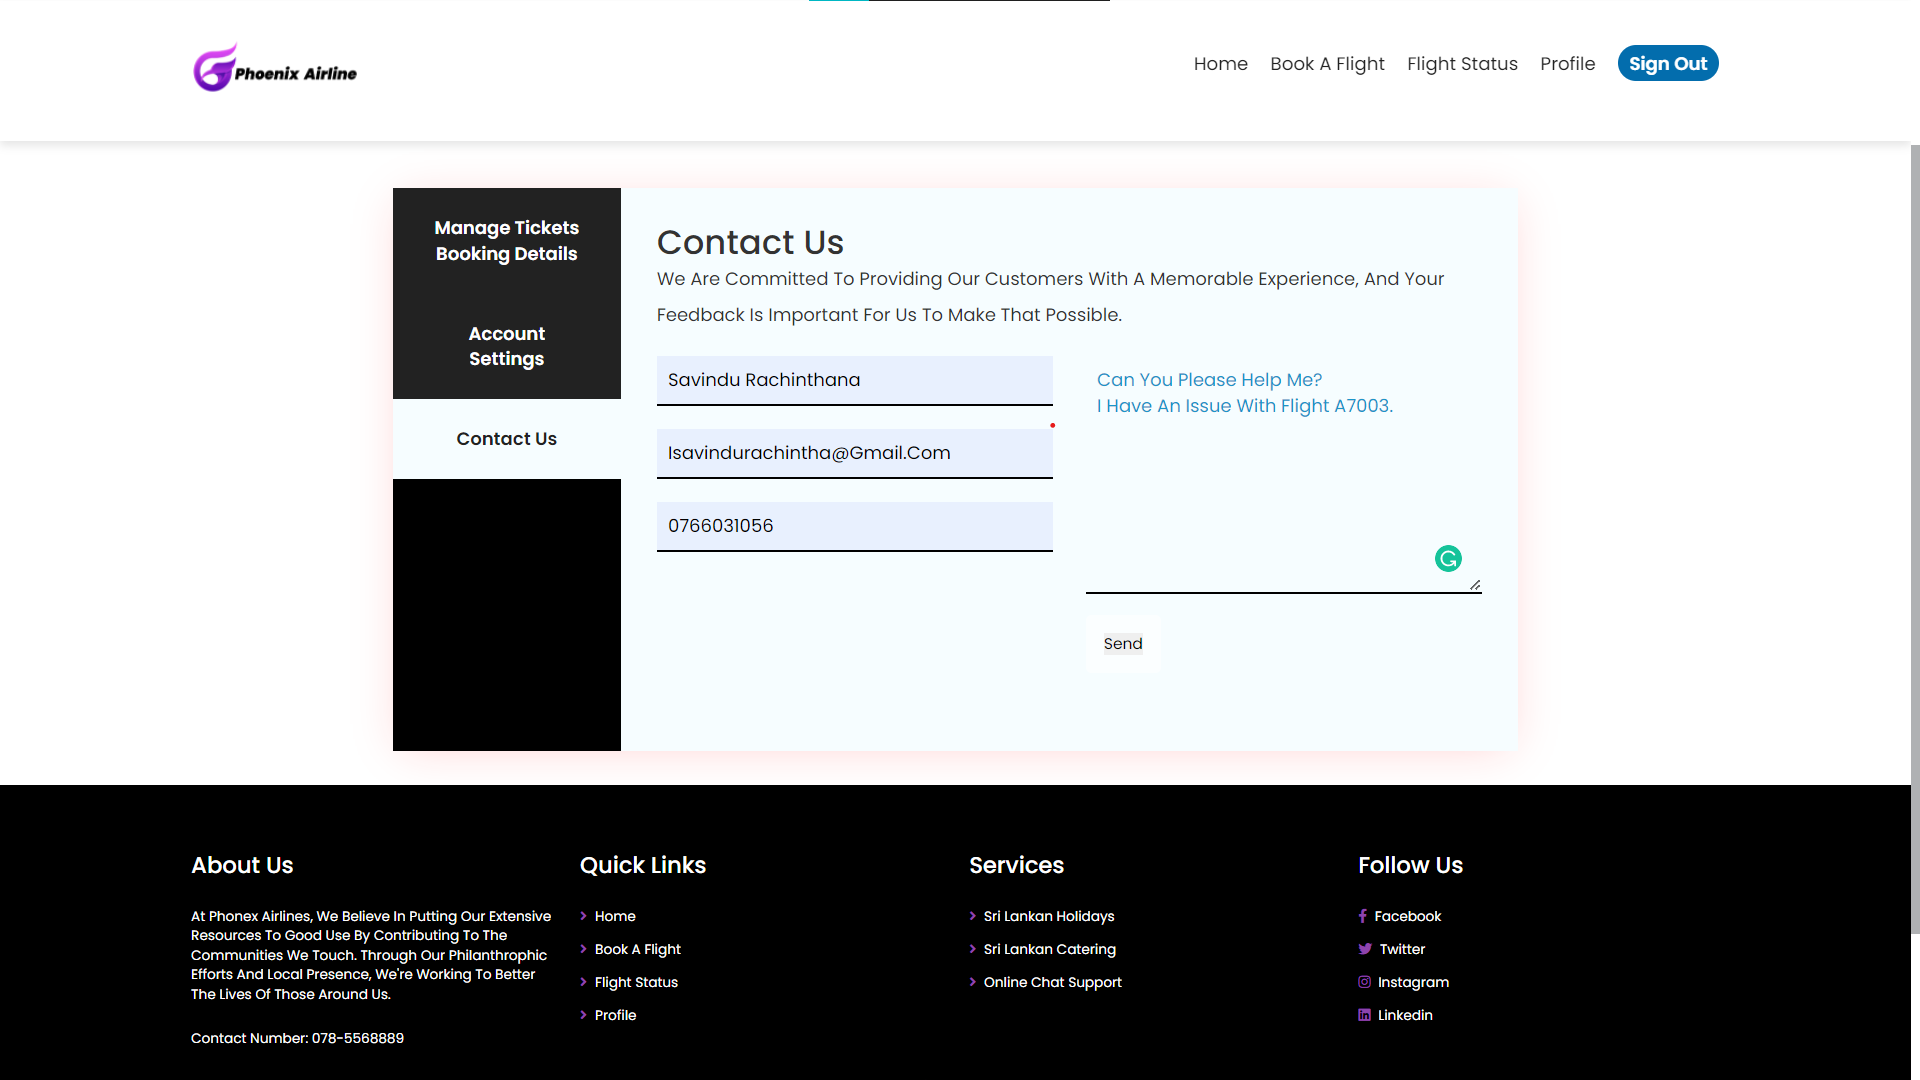Image resolution: width=1920 pixels, height=1080 pixels.
Task: Go to Flight Status in top navigation
Action: tap(1462, 64)
